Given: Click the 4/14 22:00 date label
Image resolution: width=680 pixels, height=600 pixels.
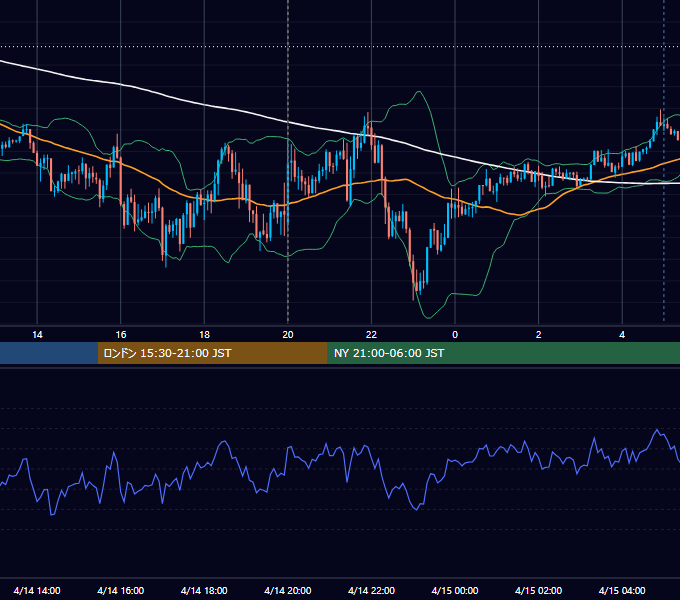Looking at the screenshot, I should [x=371, y=590].
